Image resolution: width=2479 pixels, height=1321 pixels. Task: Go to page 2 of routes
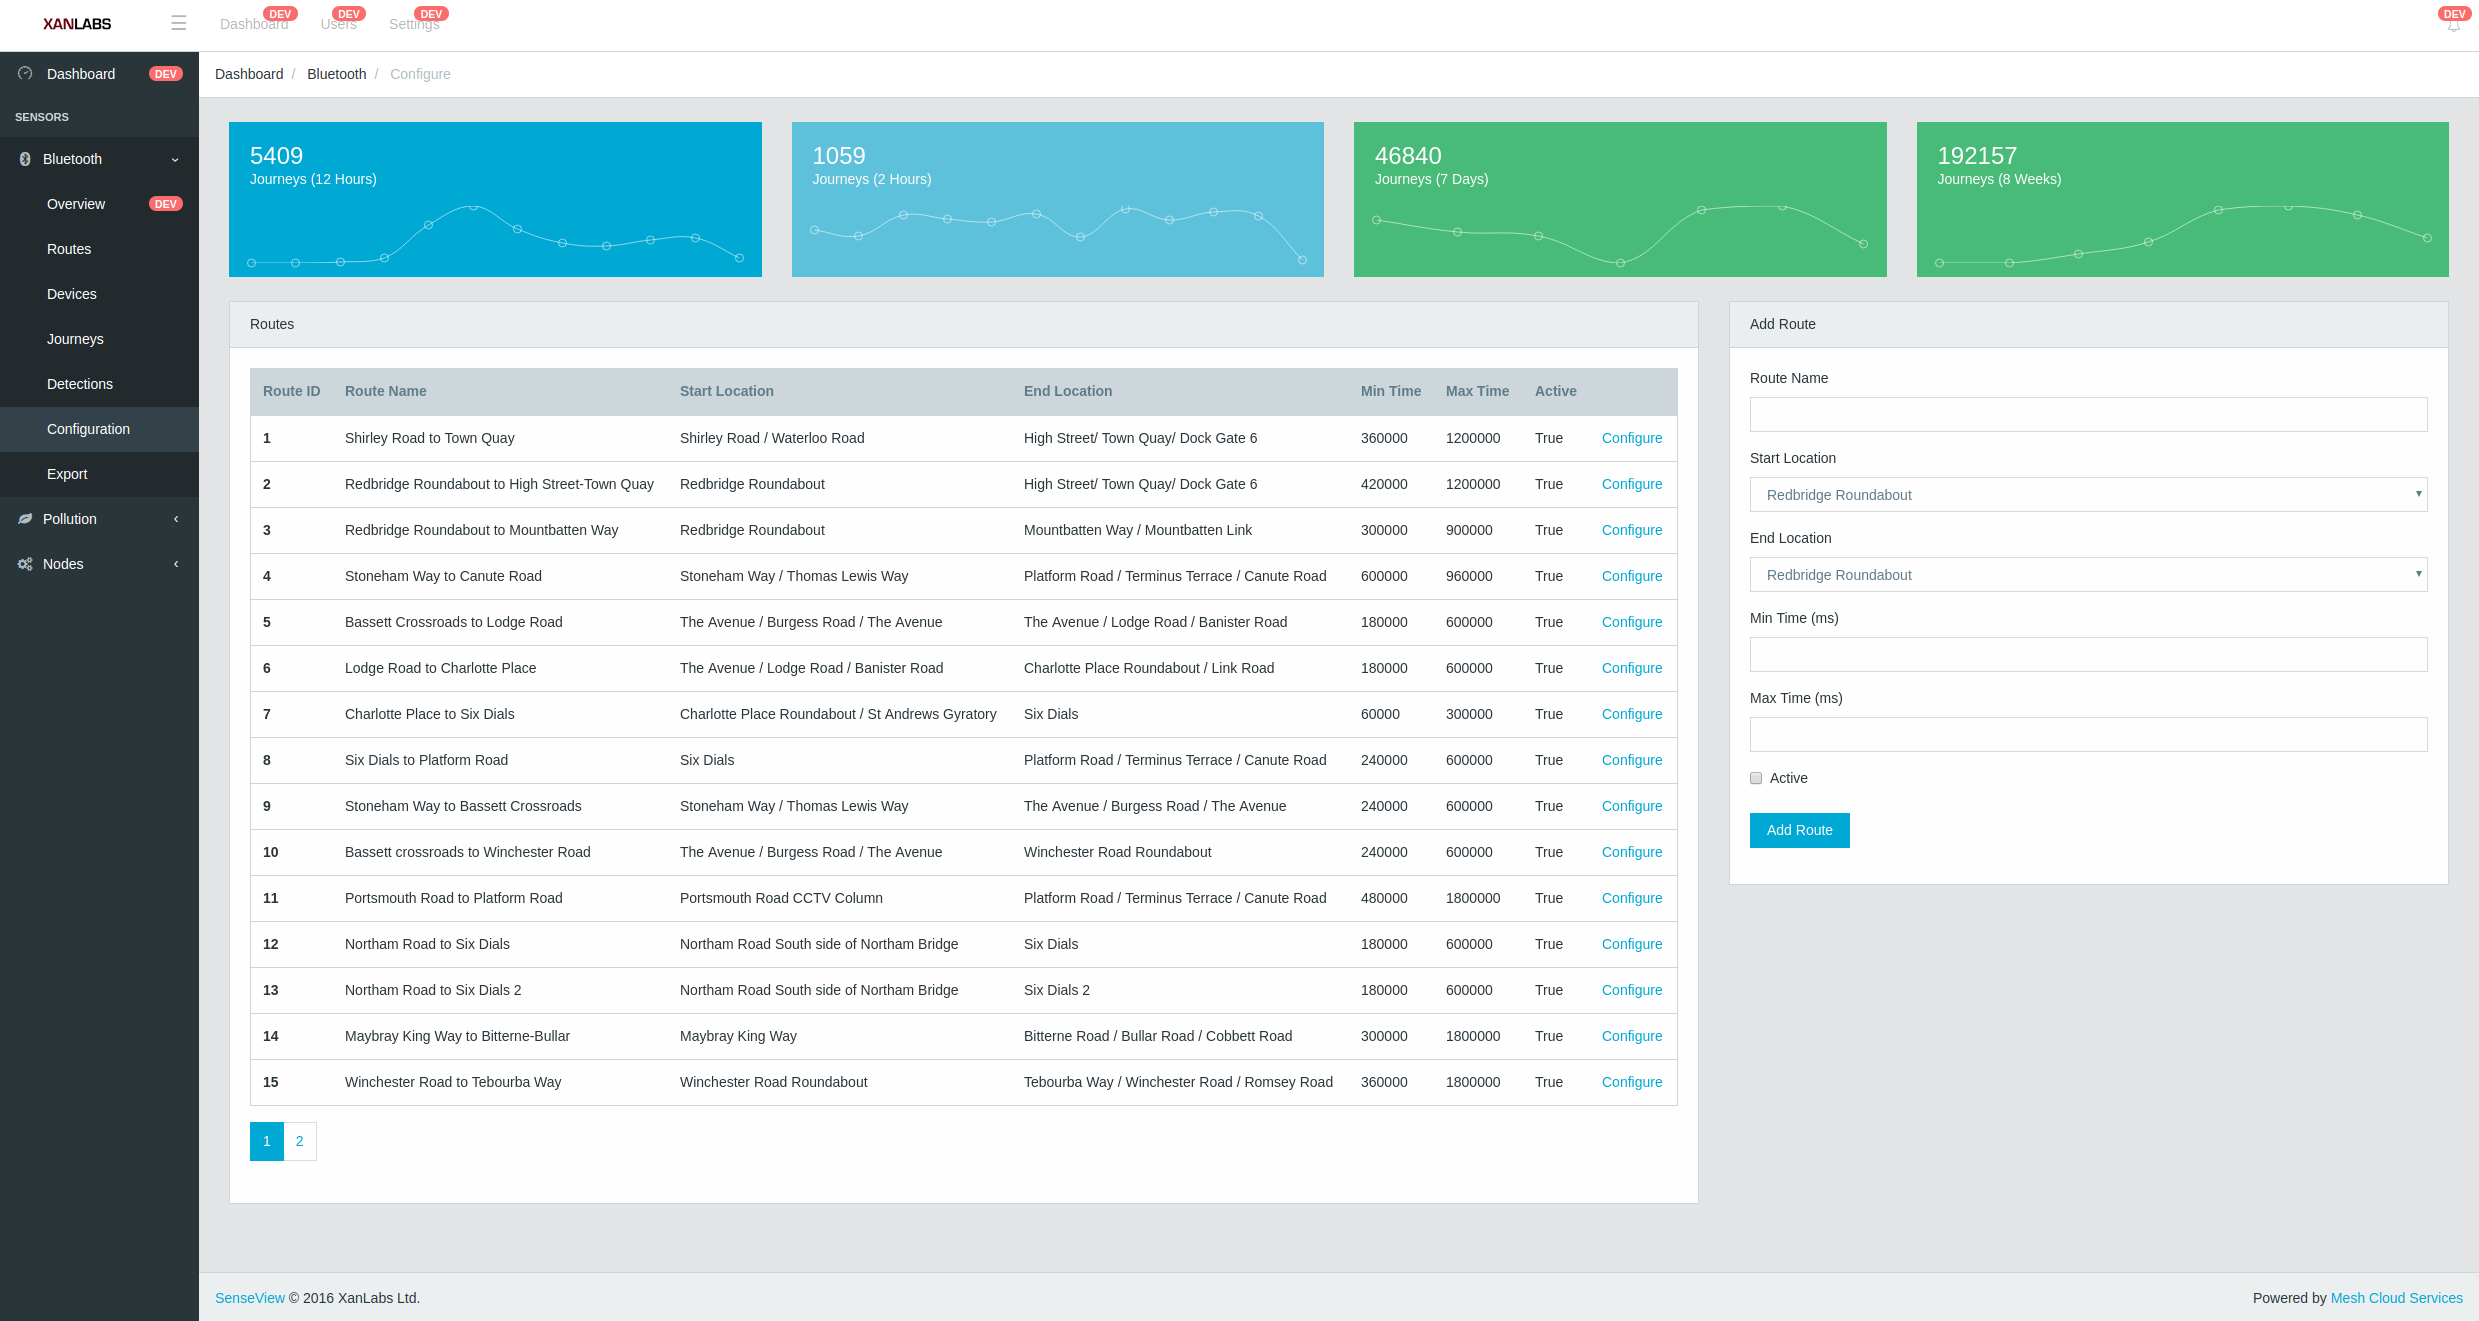point(300,1141)
